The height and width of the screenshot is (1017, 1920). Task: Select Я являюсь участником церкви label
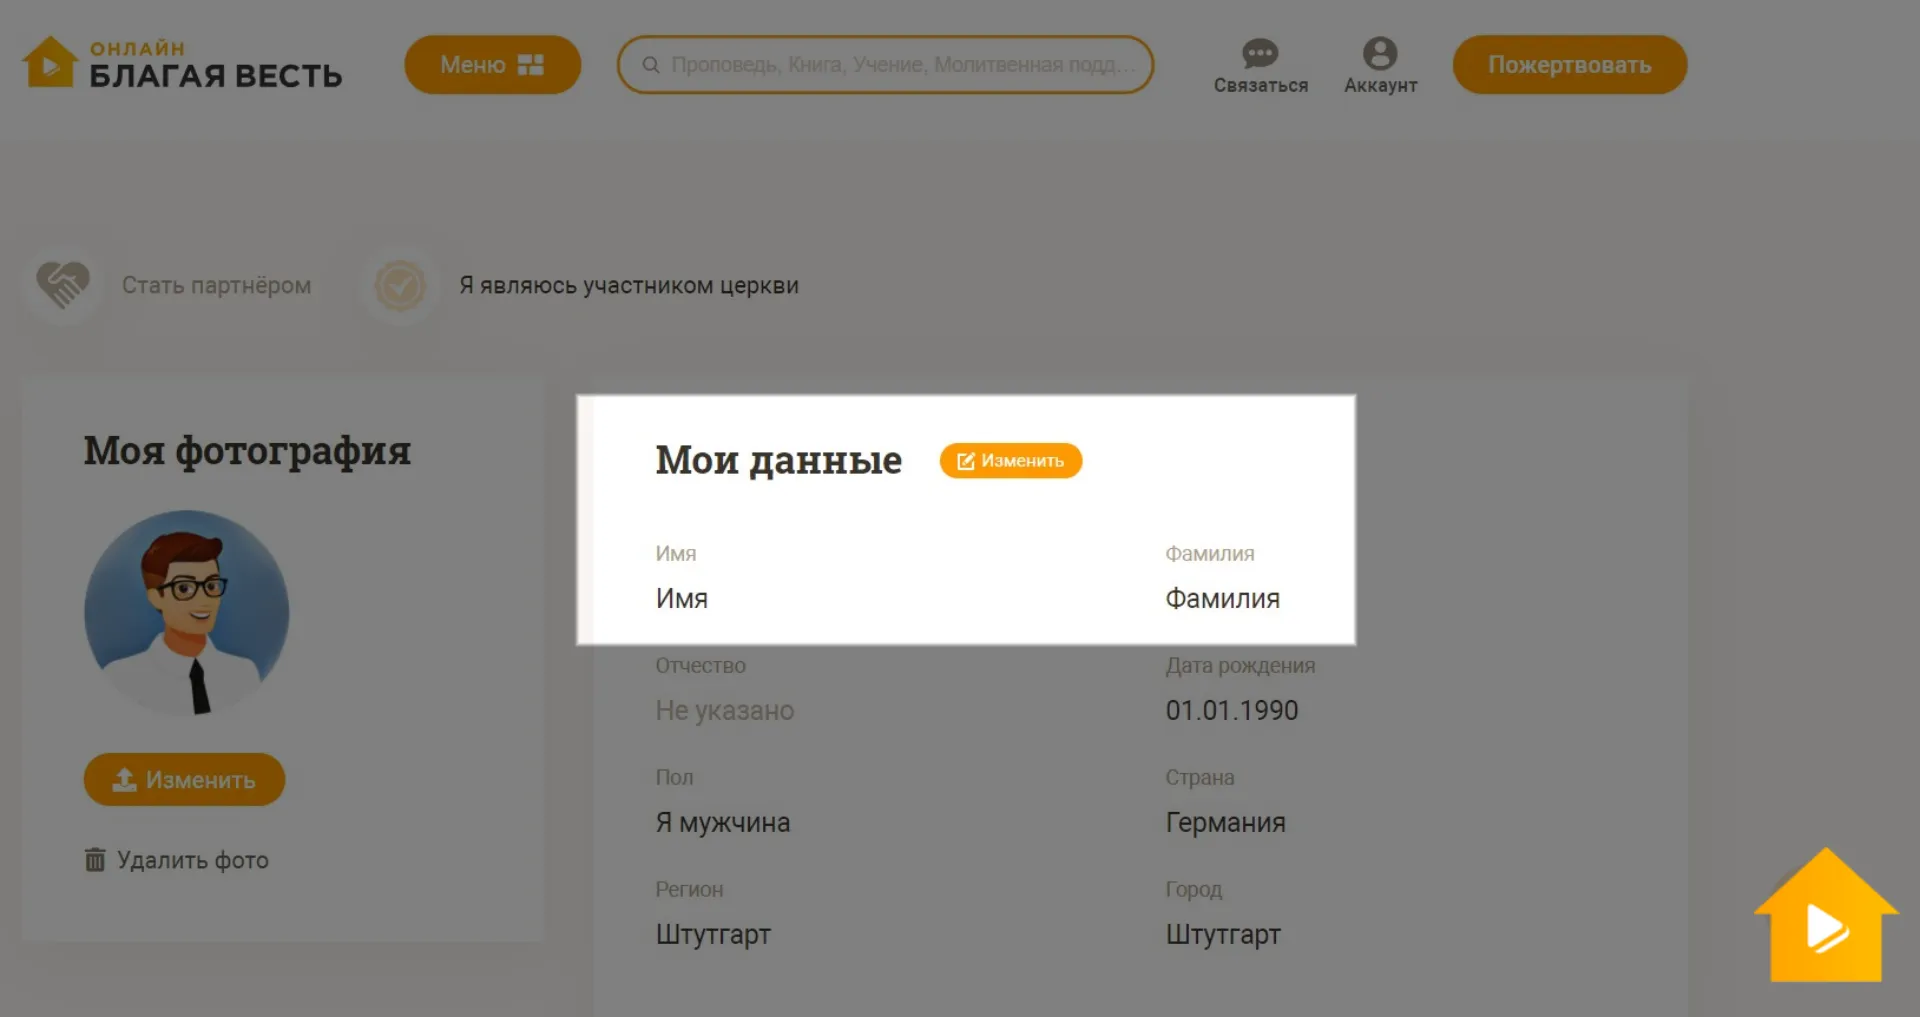(628, 286)
